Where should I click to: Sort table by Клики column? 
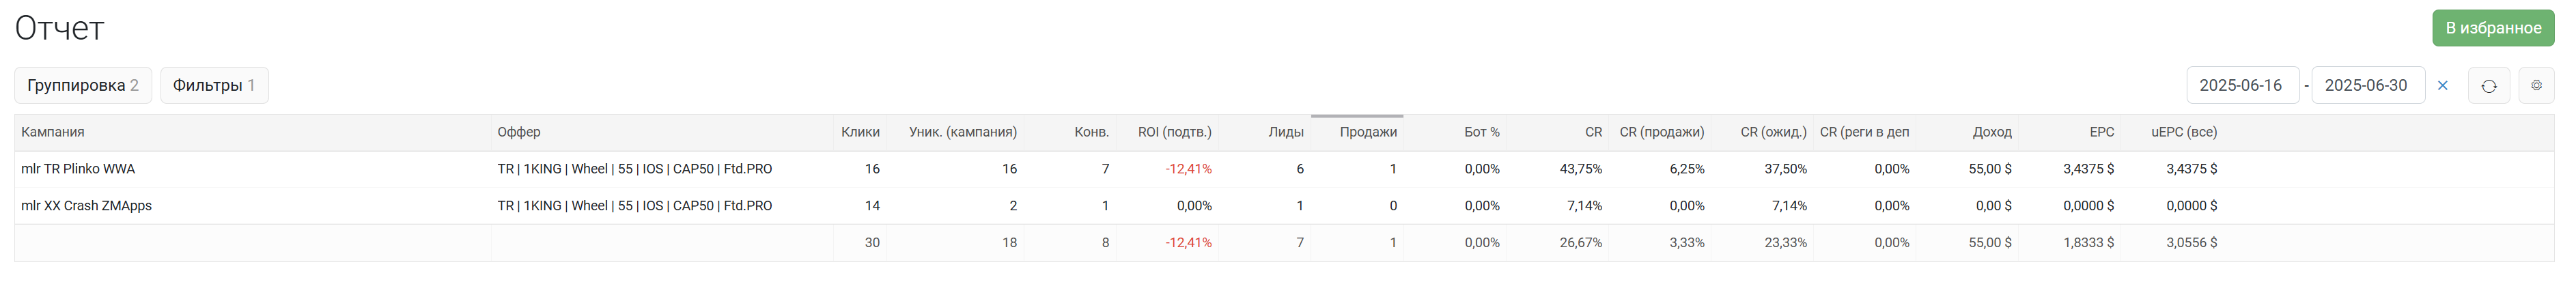click(860, 133)
